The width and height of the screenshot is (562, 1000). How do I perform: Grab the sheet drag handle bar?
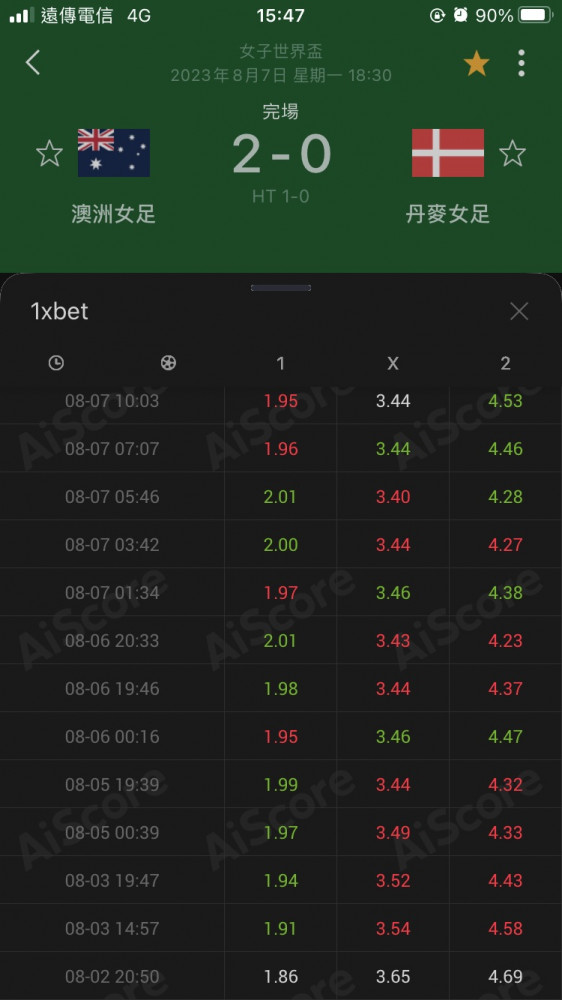(281, 288)
